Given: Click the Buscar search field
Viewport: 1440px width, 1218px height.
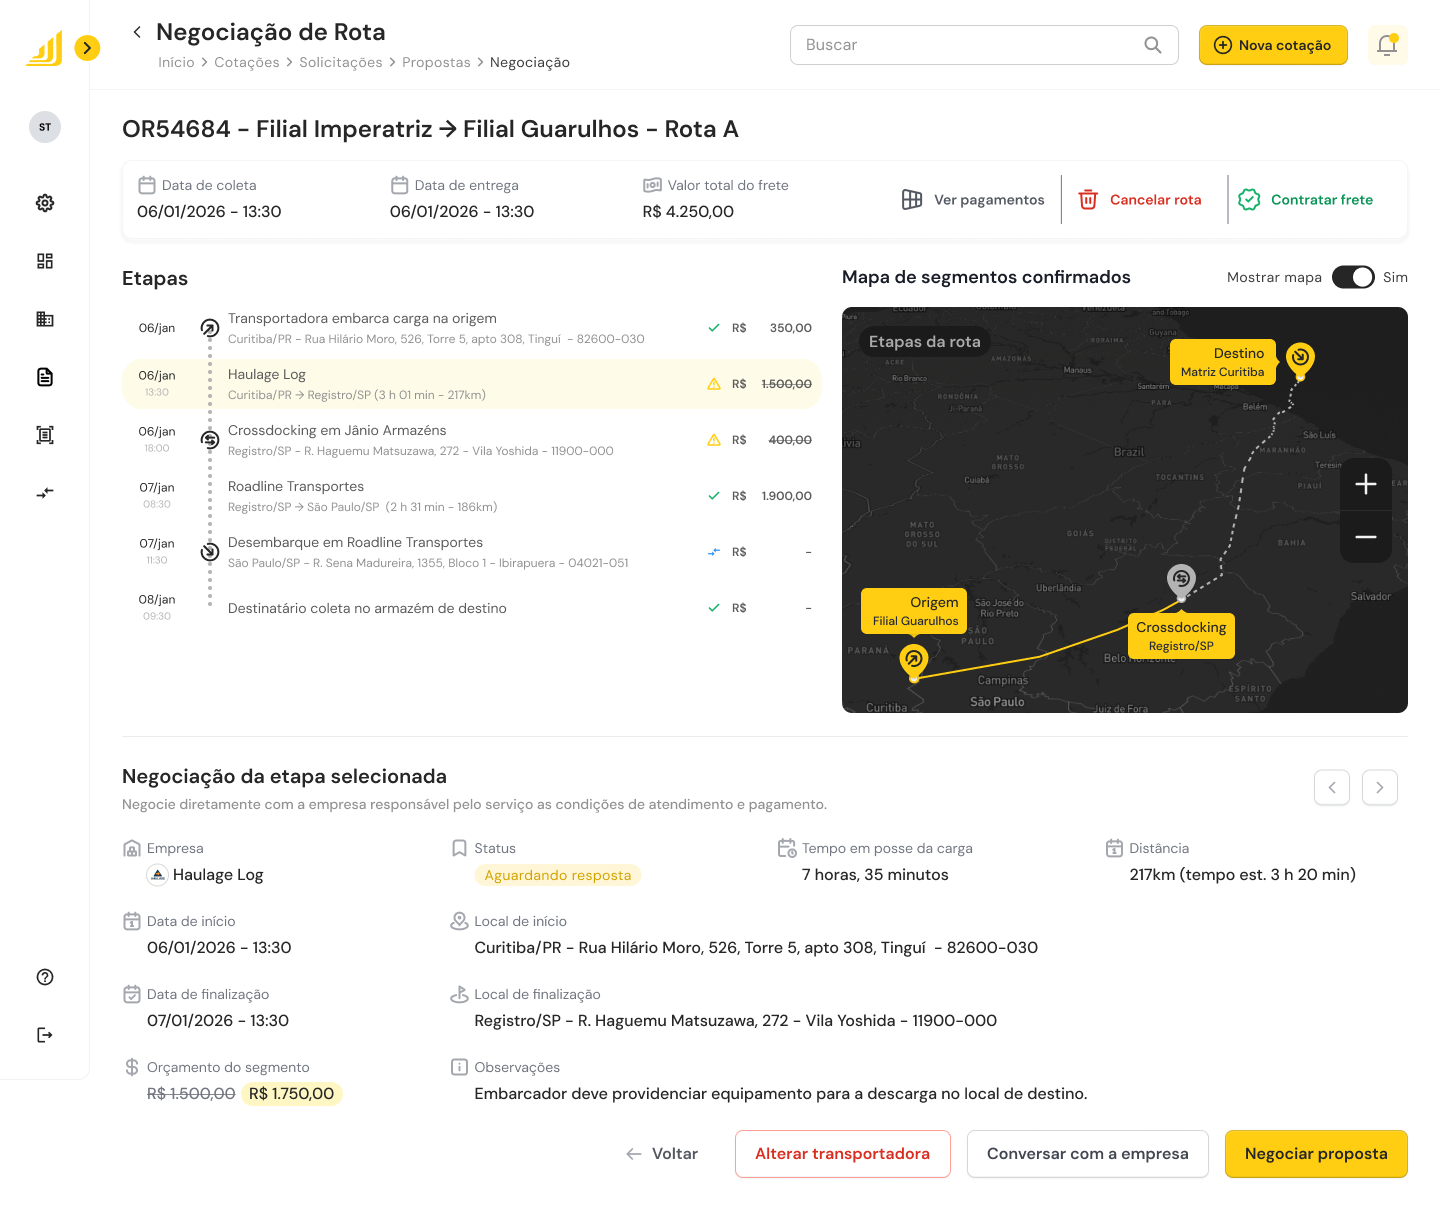Looking at the screenshot, I should pos(970,45).
